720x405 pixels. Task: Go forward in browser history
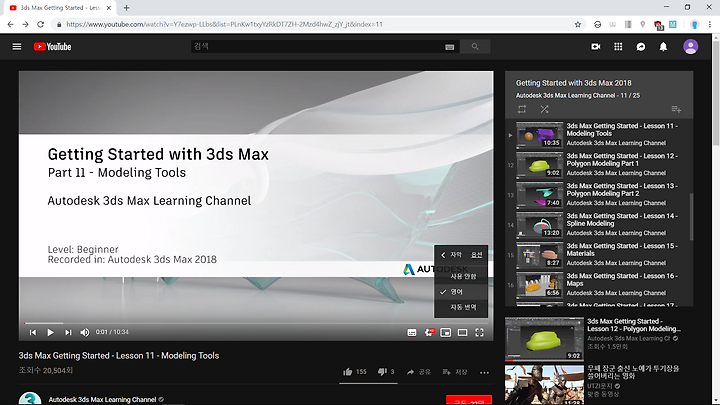coord(26,24)
